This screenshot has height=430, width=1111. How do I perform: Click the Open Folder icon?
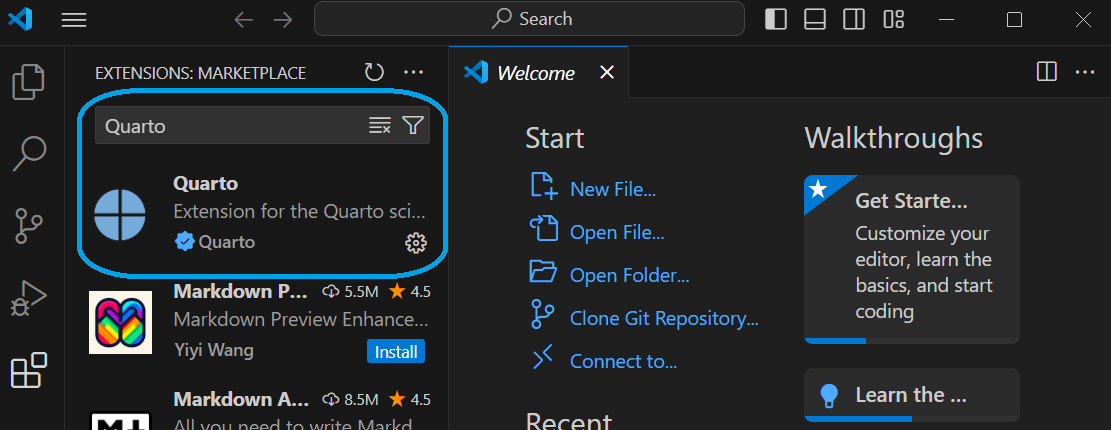[x=544, y=272]
